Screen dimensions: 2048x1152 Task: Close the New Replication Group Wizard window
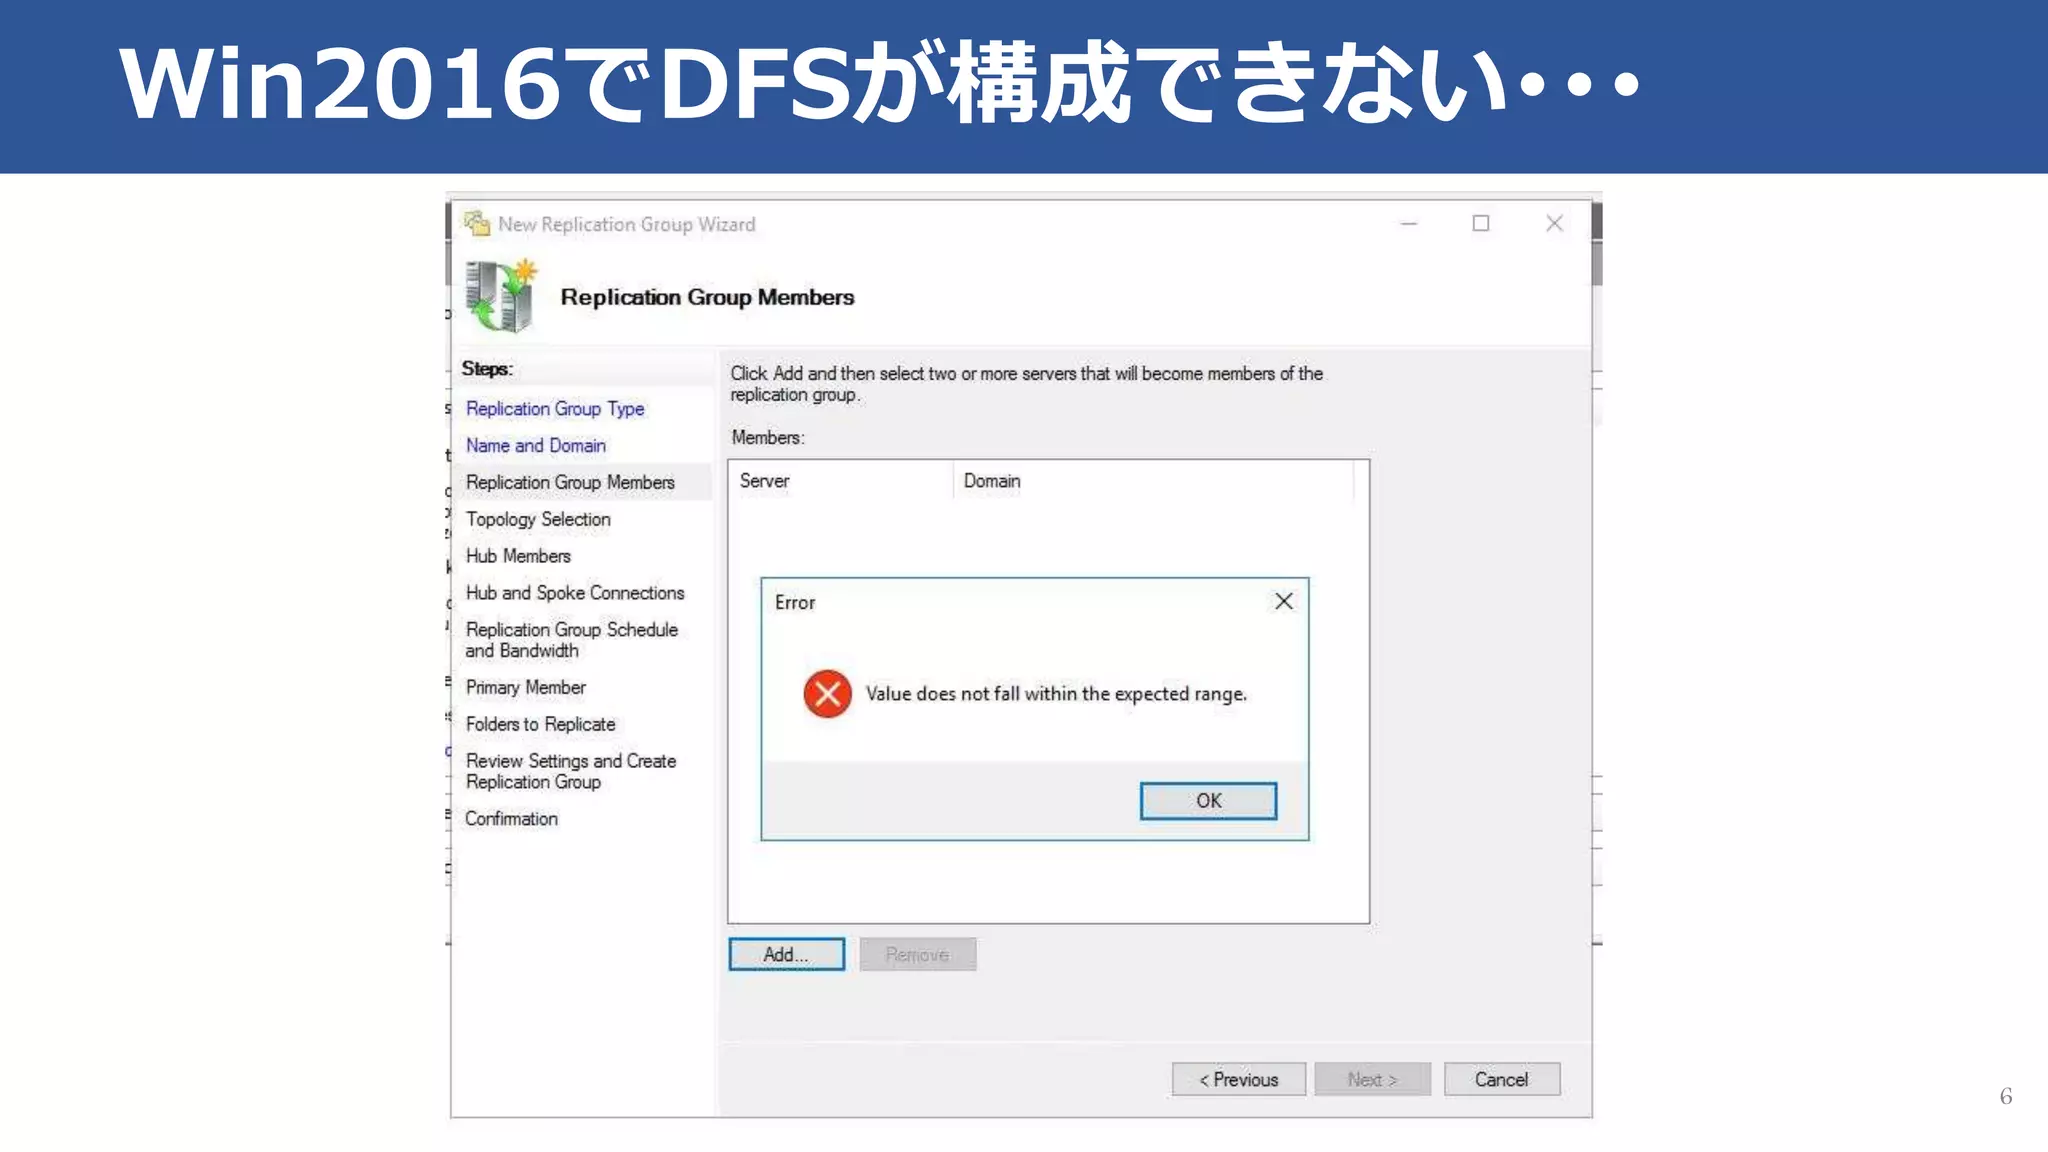1554,223
